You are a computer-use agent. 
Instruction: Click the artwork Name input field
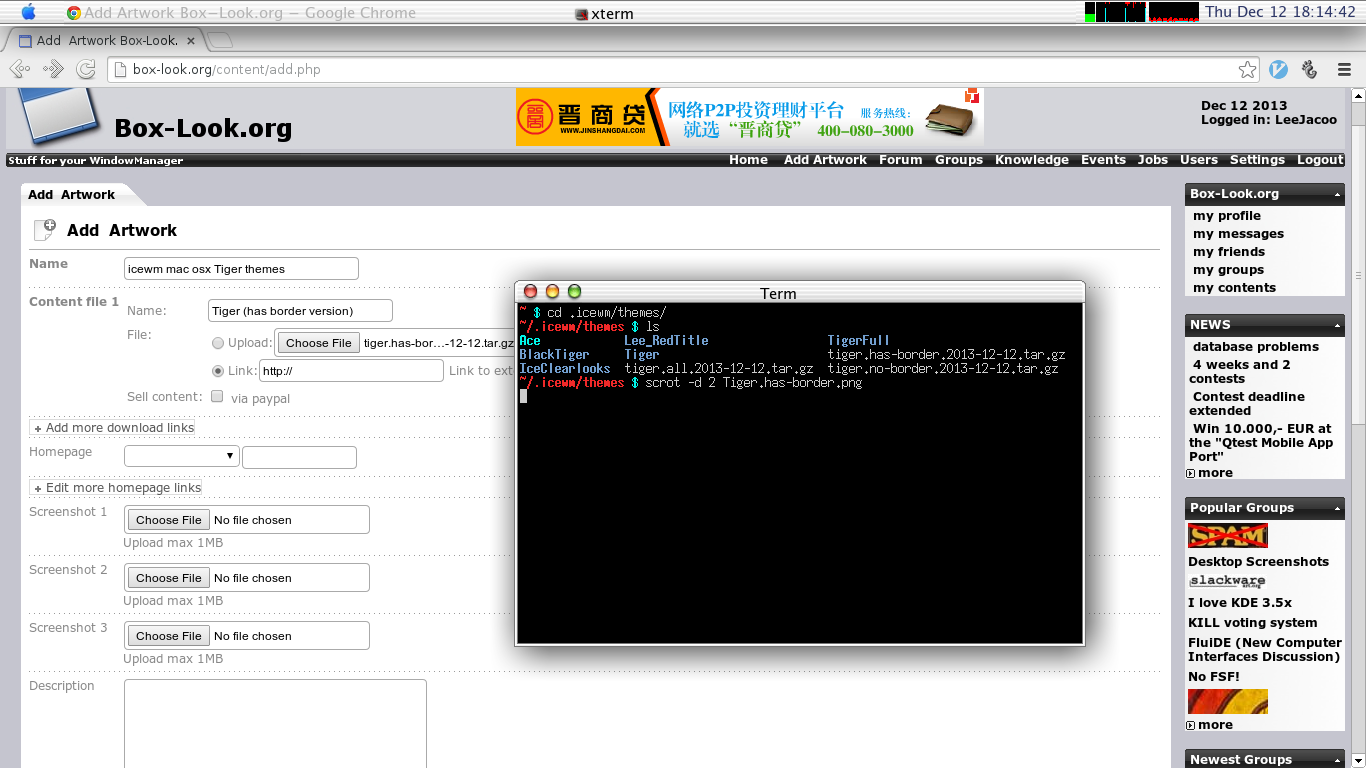pos(241,268)
